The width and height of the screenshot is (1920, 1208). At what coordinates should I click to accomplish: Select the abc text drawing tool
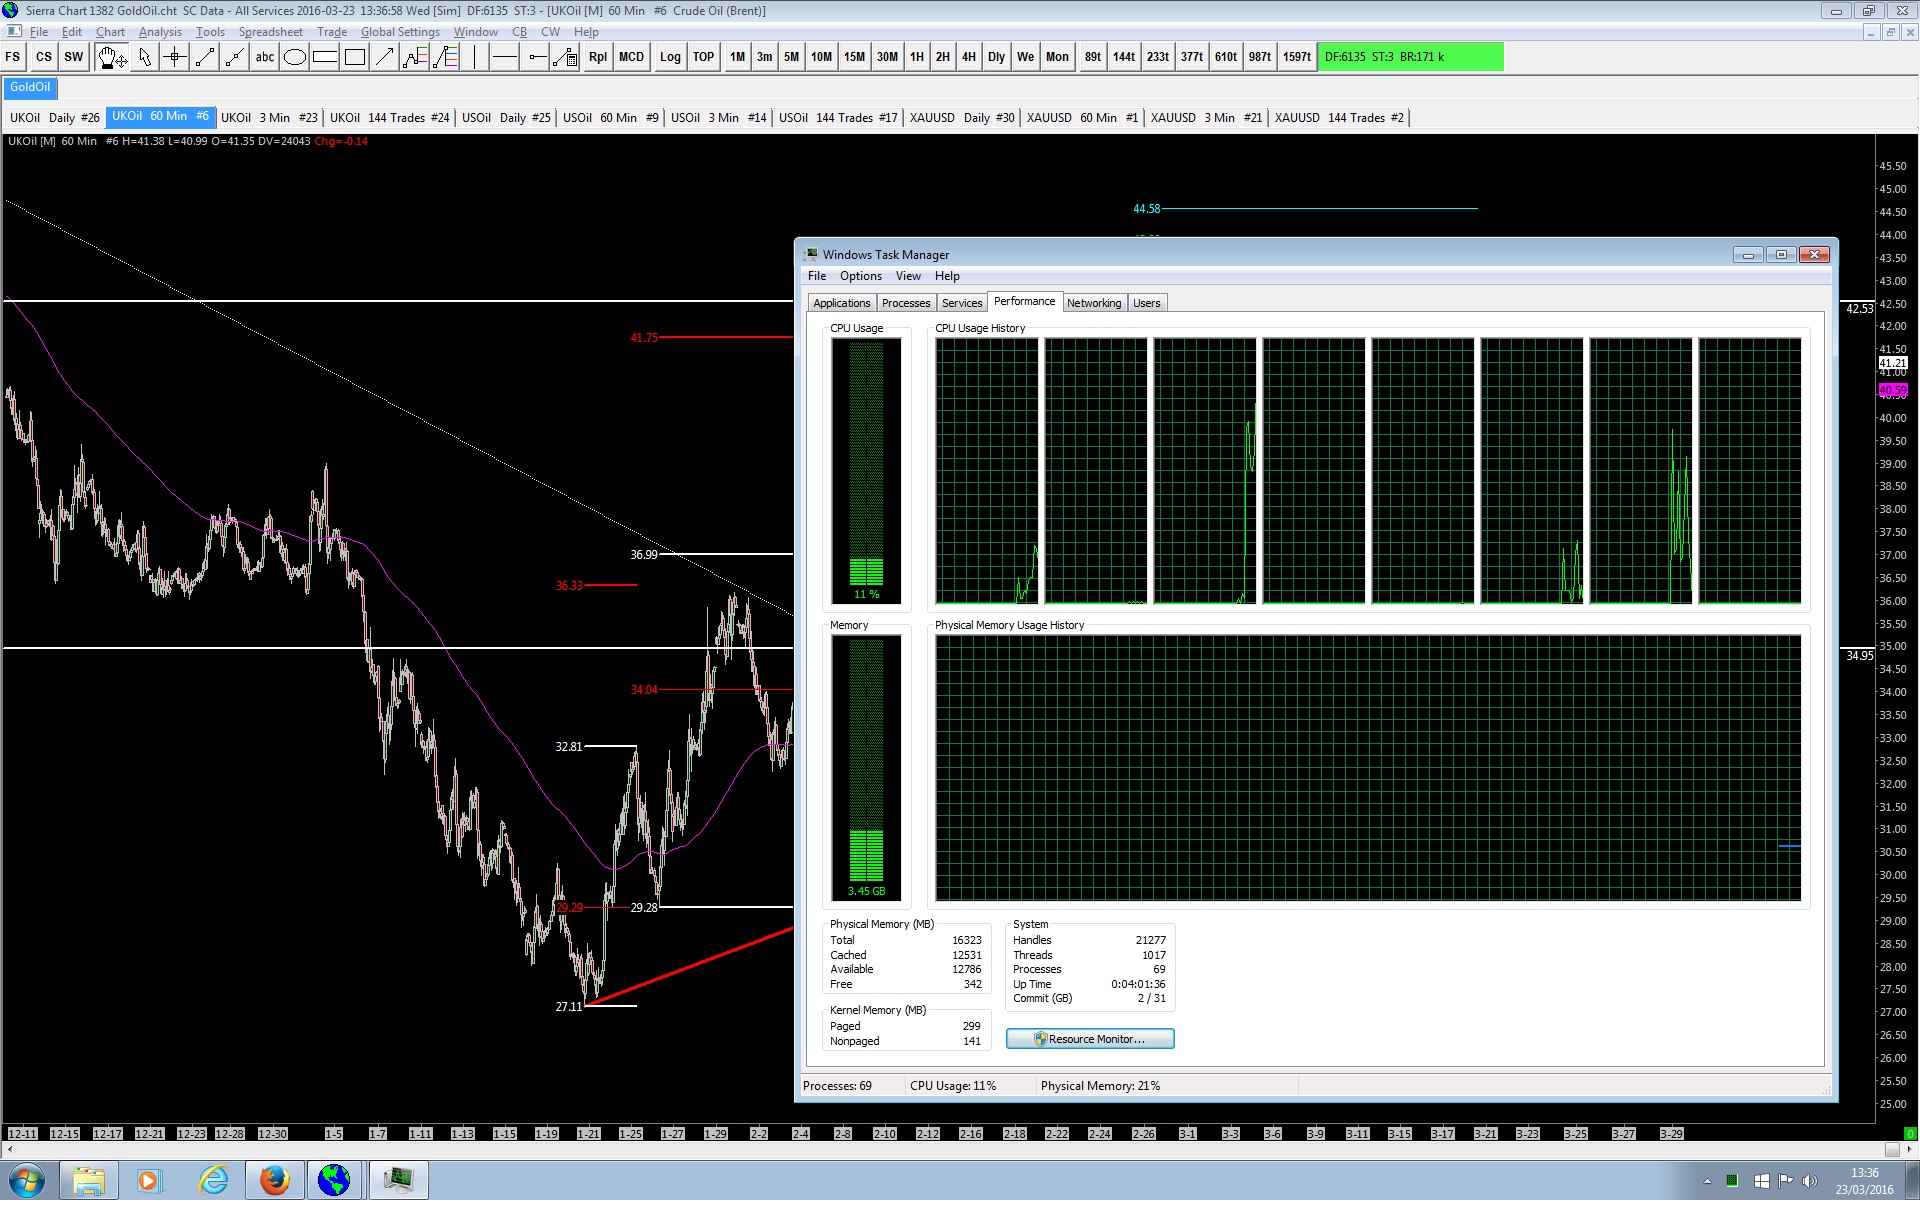coord(264,57)
